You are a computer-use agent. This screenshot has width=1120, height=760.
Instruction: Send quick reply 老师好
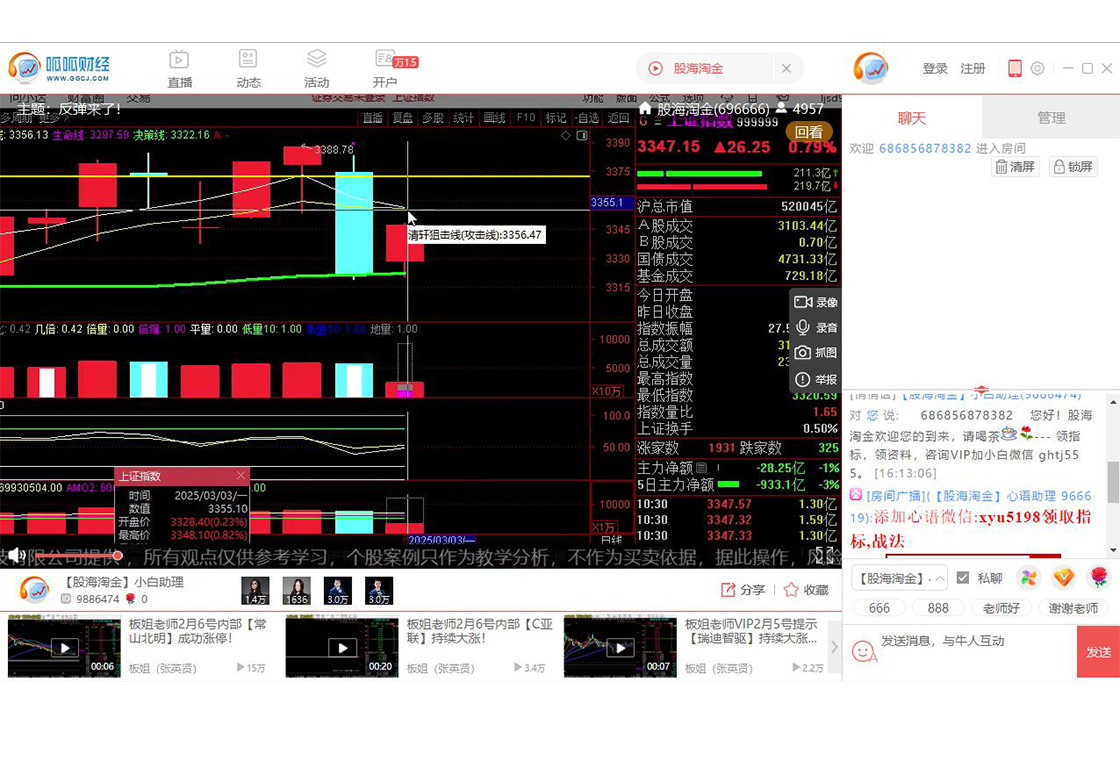click(x=1001, y=608)
